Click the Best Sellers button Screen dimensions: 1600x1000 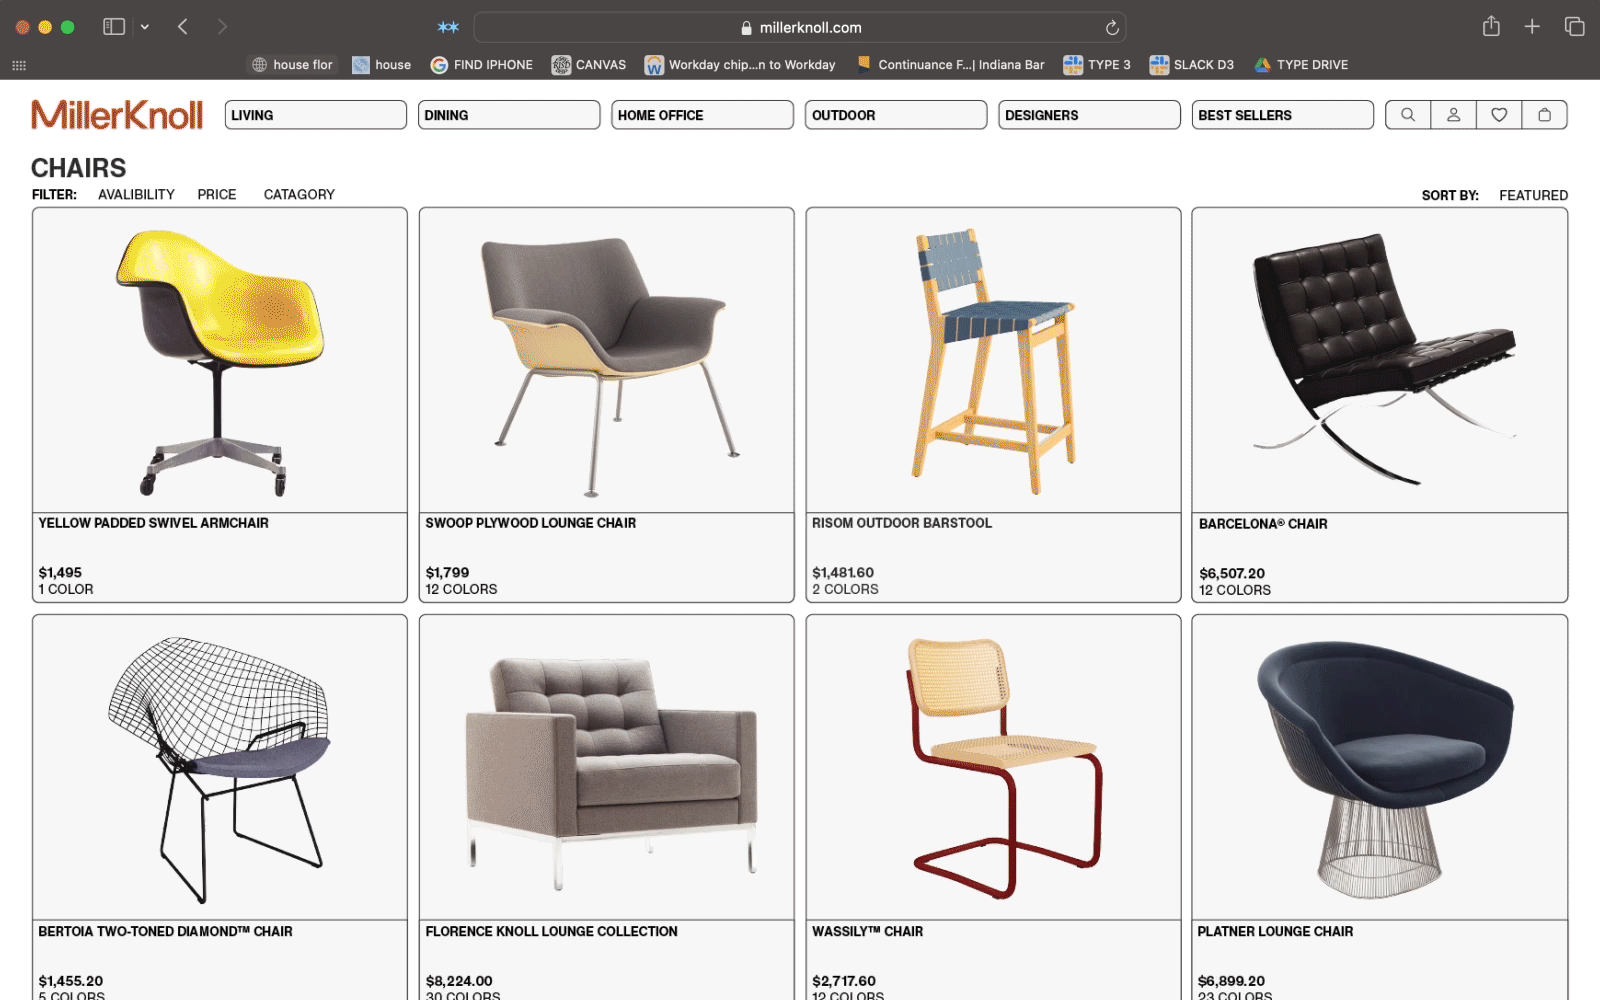[1282, 115]
